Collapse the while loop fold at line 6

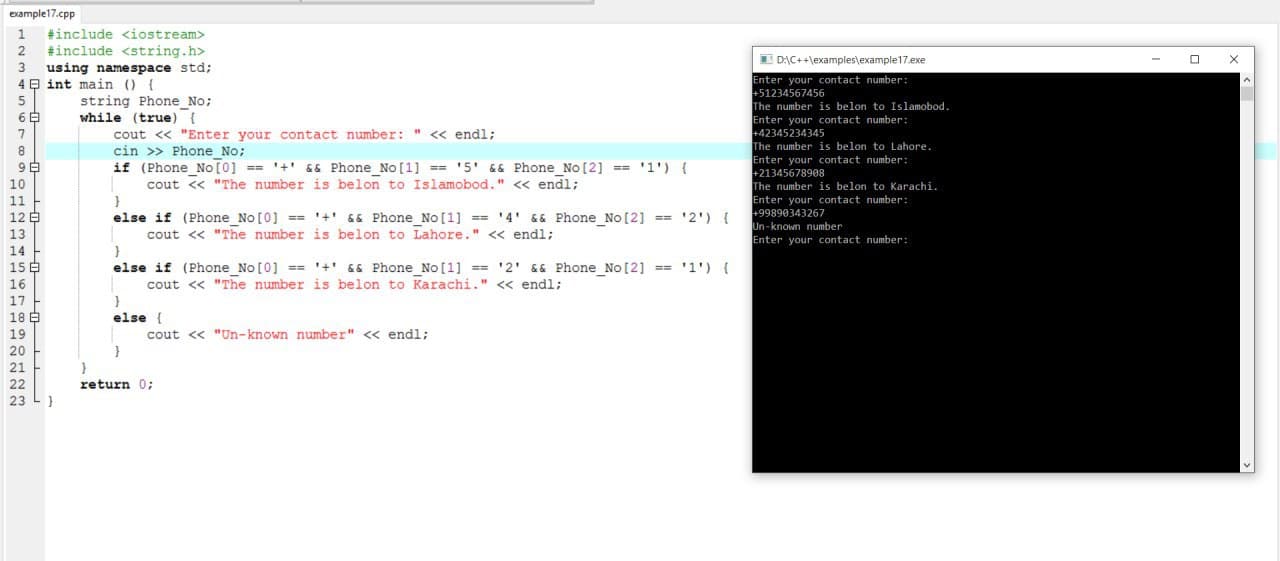(x=36, y=118)
